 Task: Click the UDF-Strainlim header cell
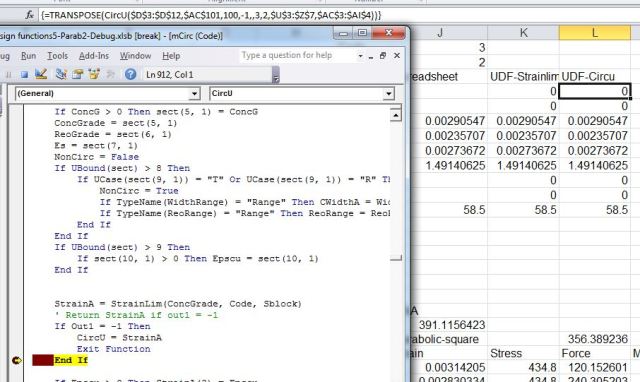pyautogui.click(x=524, y=77)
